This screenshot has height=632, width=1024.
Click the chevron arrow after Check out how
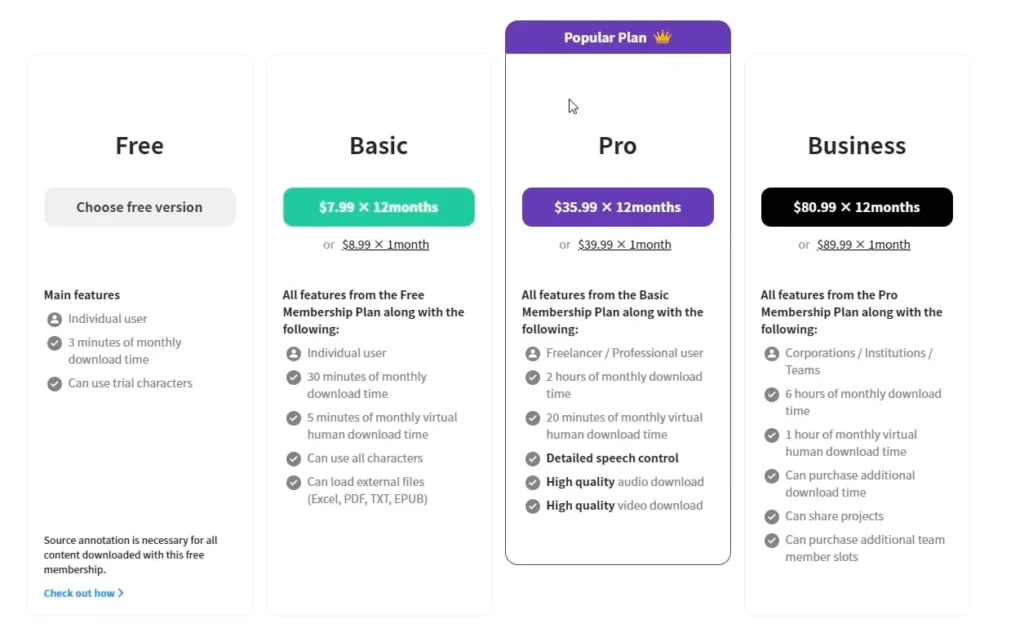[x=121, y=593]
